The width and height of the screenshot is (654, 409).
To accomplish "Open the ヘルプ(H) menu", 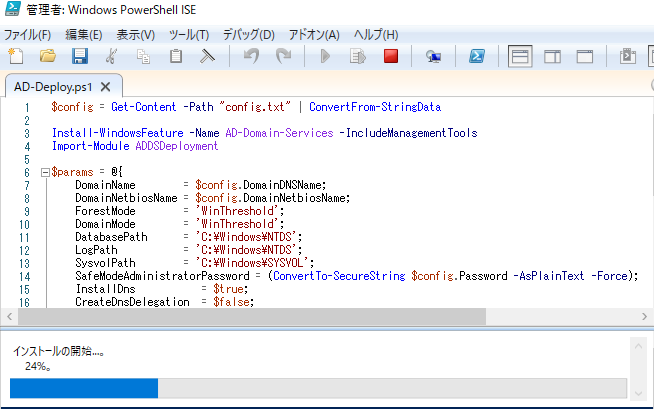I will click(376, 35).
